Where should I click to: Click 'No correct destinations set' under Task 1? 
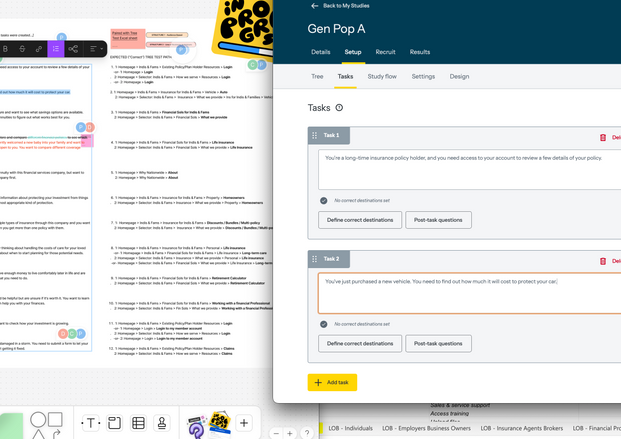point(362,200)
